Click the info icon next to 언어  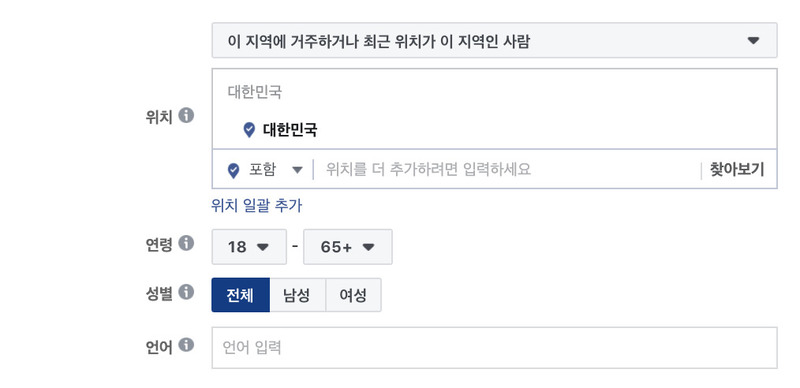click(186, 345)
